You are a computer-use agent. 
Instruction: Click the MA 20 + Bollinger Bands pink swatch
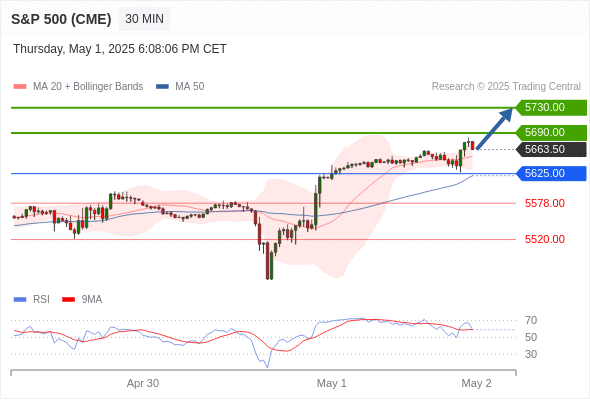coord(20,87)
